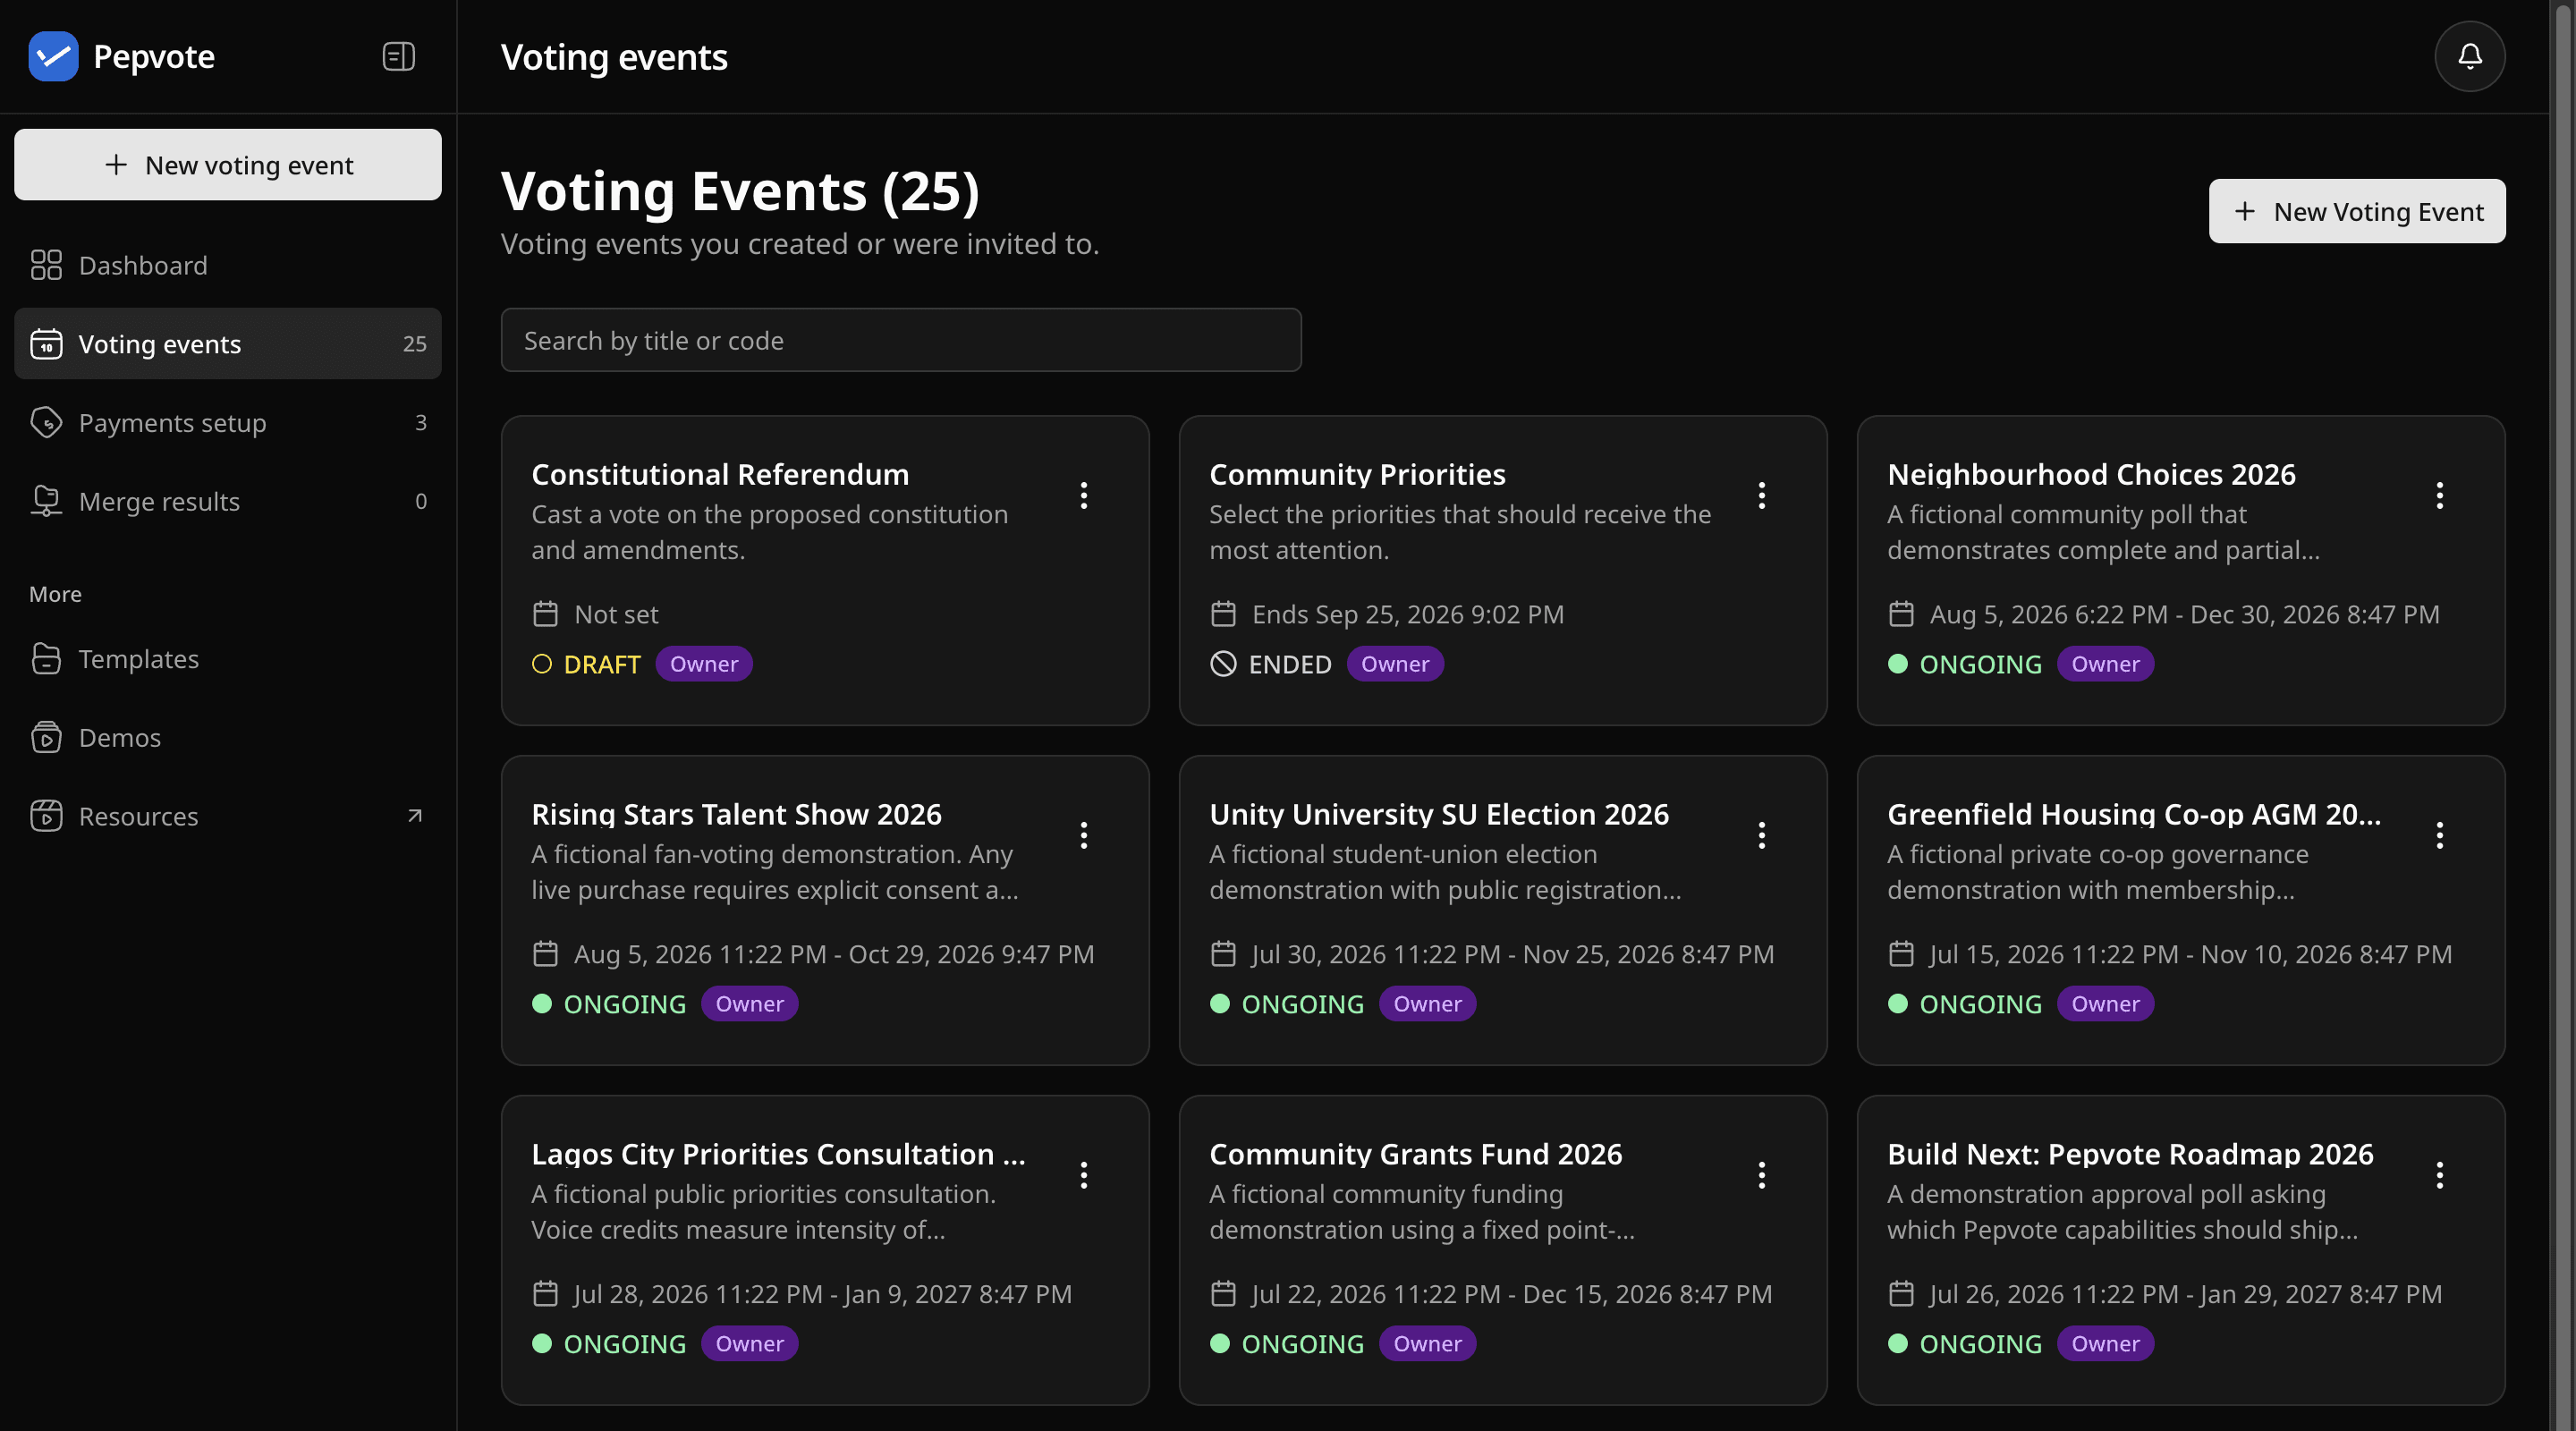Open Unity University SU Election 2026 title
This screenshot has width=2576, height=1431.
point(1439,814)
